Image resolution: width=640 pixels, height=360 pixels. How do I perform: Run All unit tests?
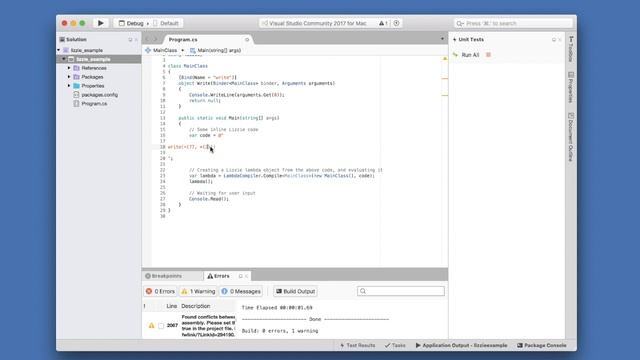click(466, 55)
